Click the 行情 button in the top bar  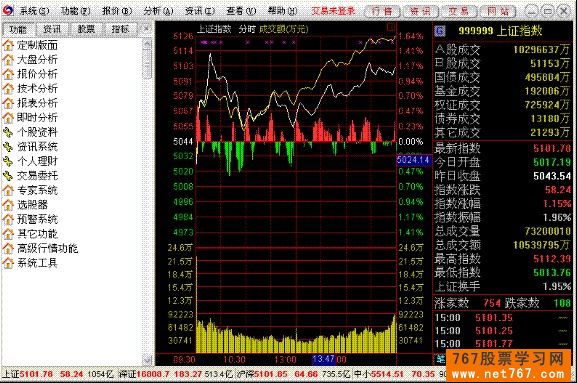click(x=382, y=11)
